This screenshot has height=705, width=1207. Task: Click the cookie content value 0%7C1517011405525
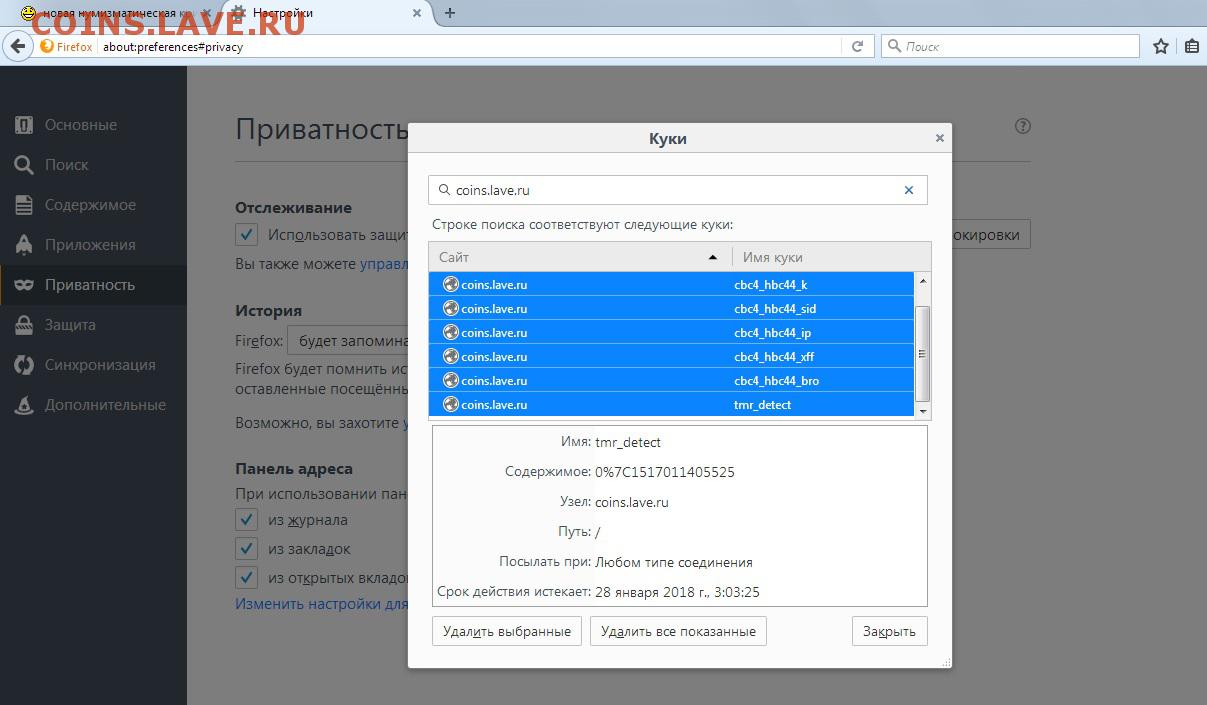click(x=665, y=472)
